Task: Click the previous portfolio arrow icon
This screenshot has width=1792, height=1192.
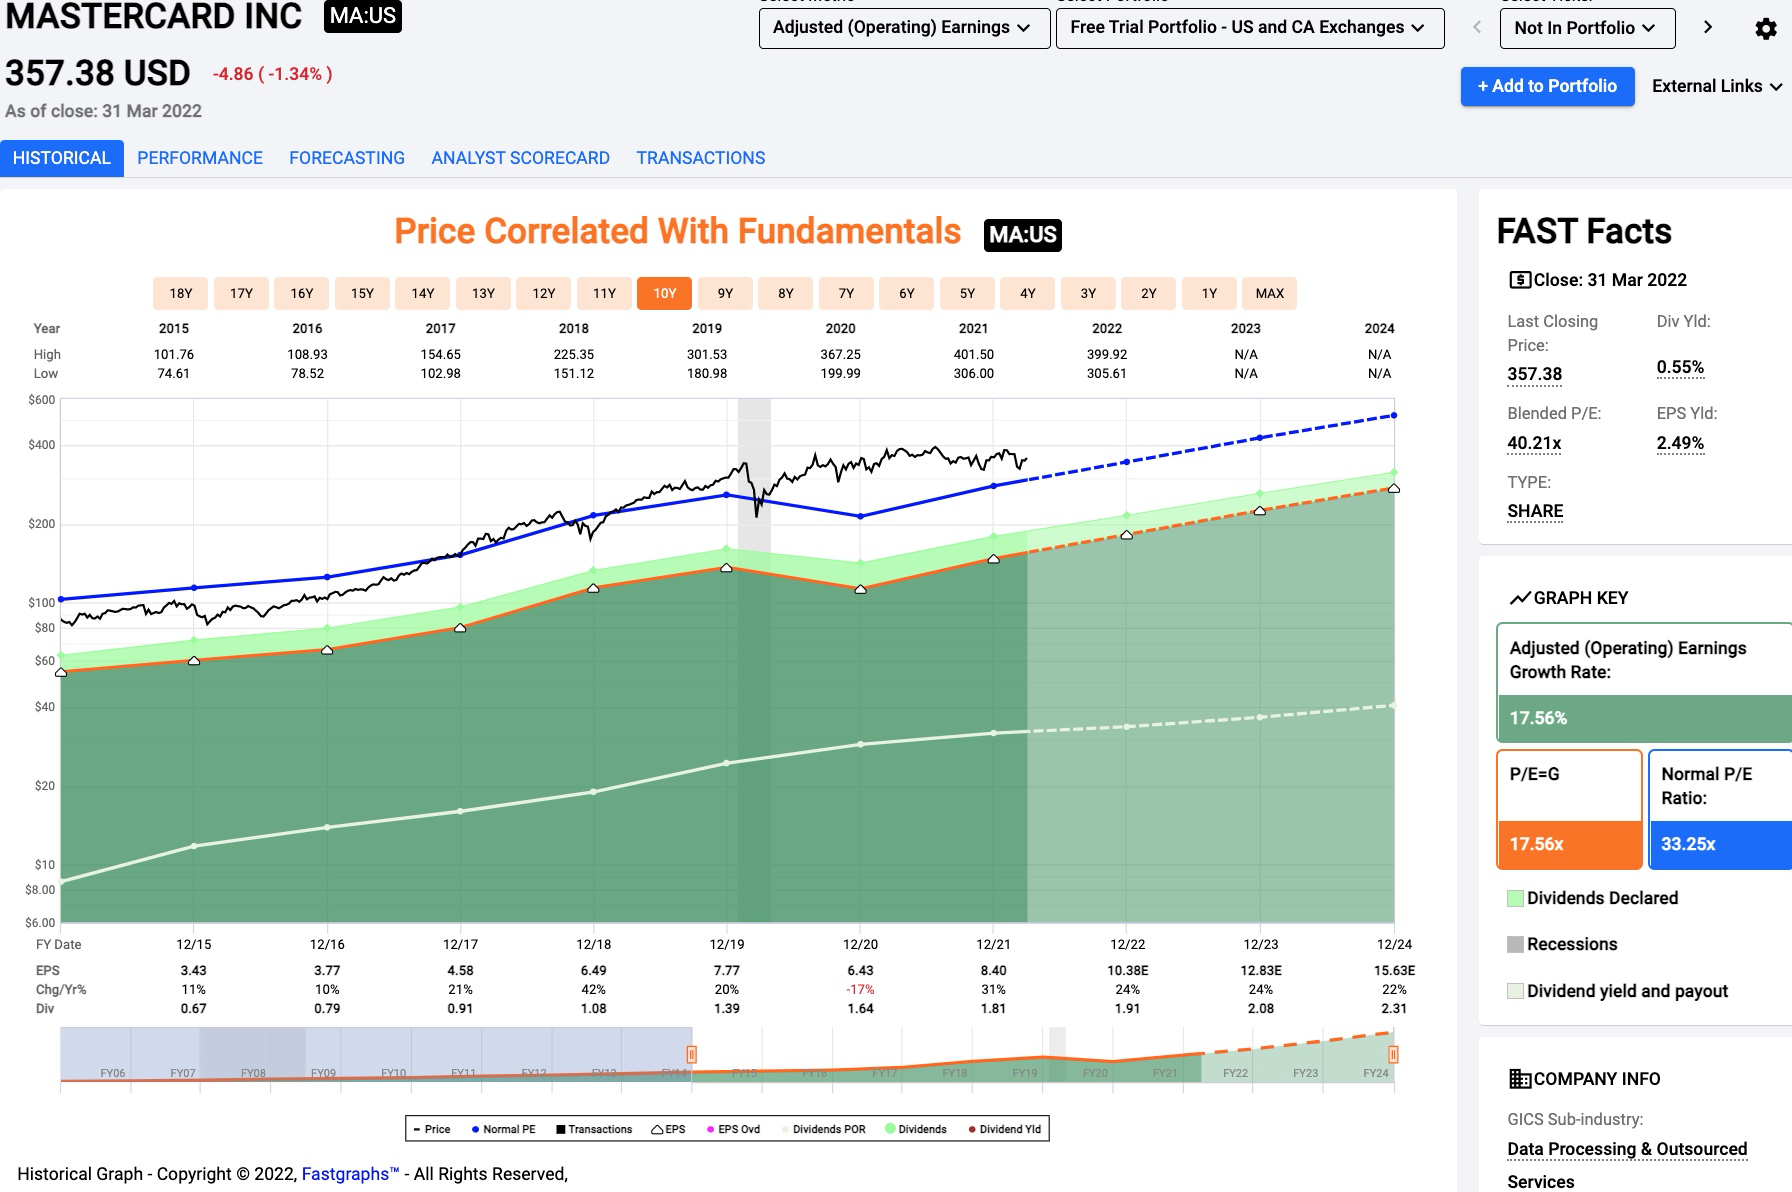Action: pos(1477,27)
